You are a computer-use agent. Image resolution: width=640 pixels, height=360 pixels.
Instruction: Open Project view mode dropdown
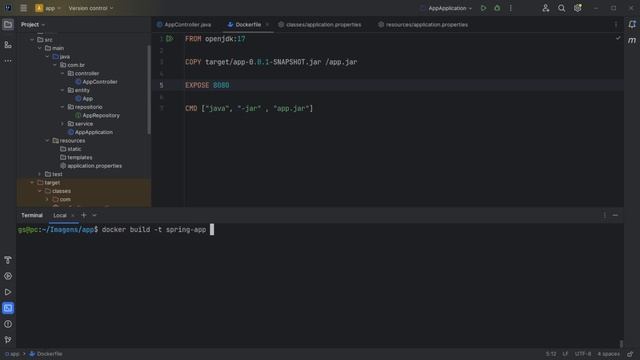[33, 24]
